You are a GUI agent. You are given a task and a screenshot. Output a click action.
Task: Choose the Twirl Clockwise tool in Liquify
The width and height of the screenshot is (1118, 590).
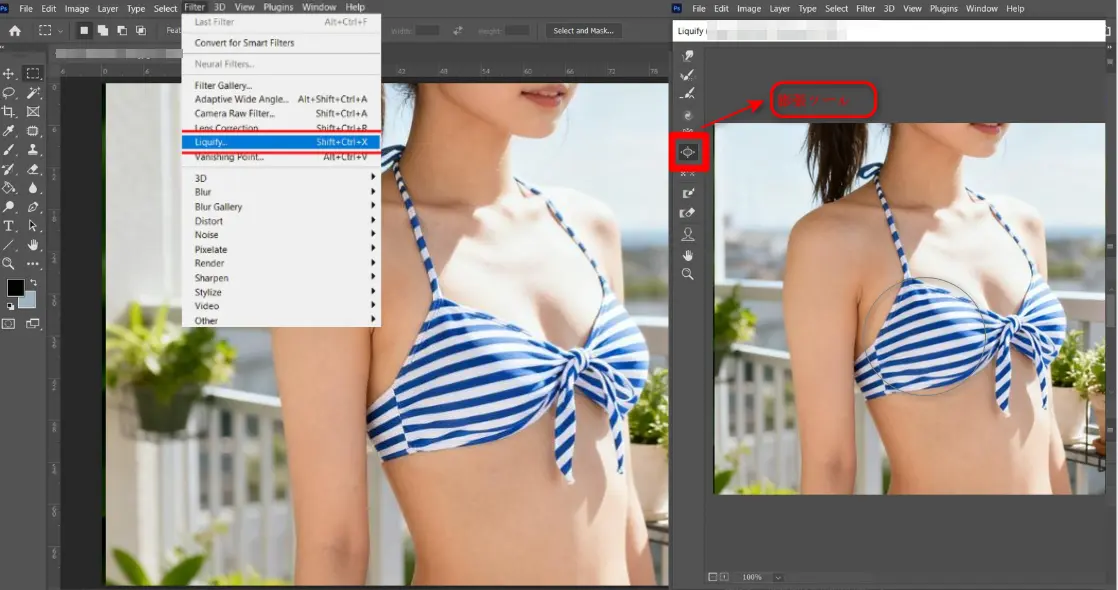[687, 114]
